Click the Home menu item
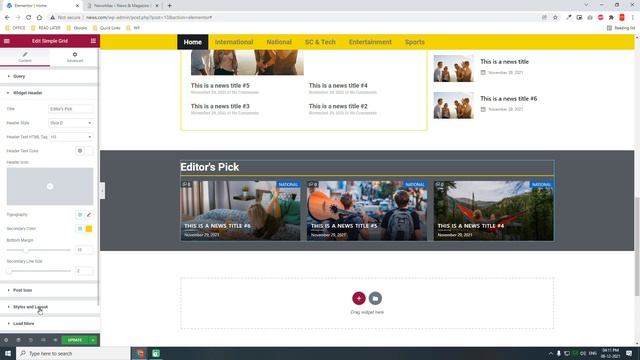 point(193,42)
